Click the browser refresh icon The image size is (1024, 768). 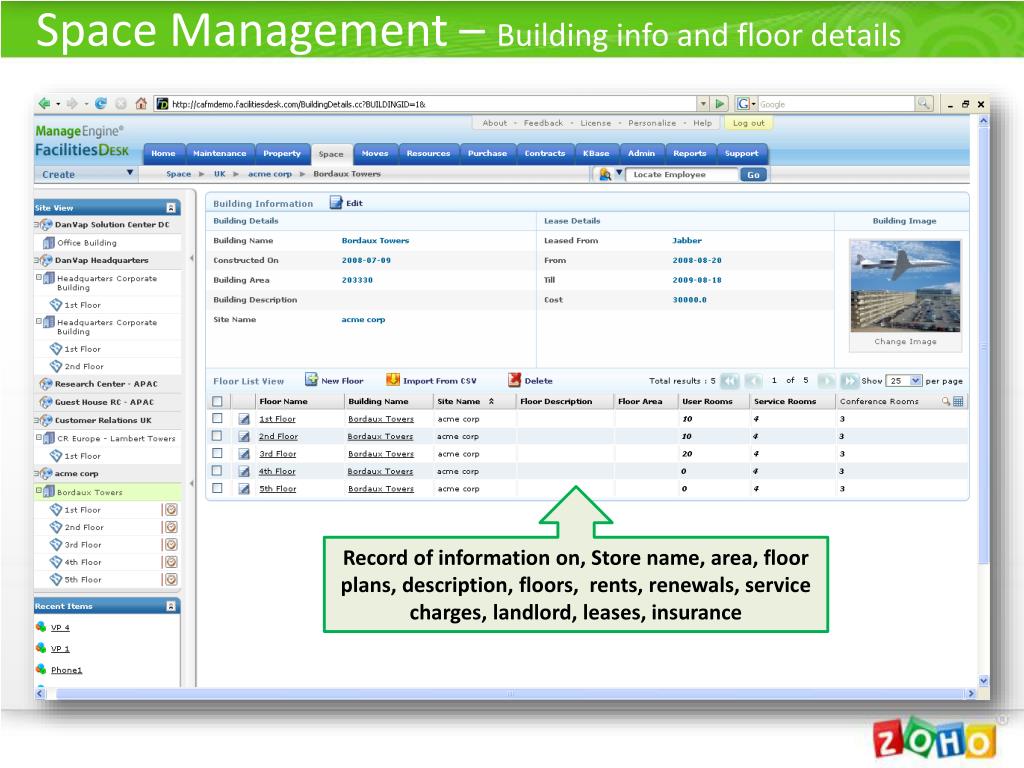click(101, 103)
